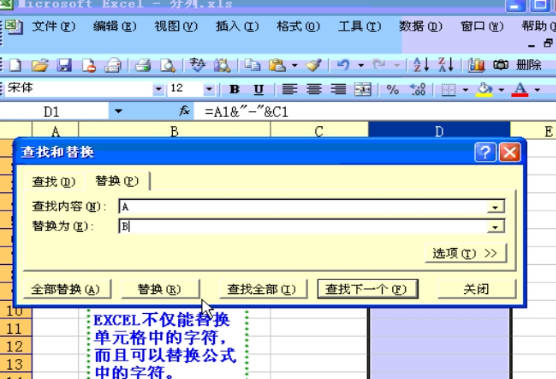
Task: Open the 窗口(W) menu
Action: click(x=482, y=26)
